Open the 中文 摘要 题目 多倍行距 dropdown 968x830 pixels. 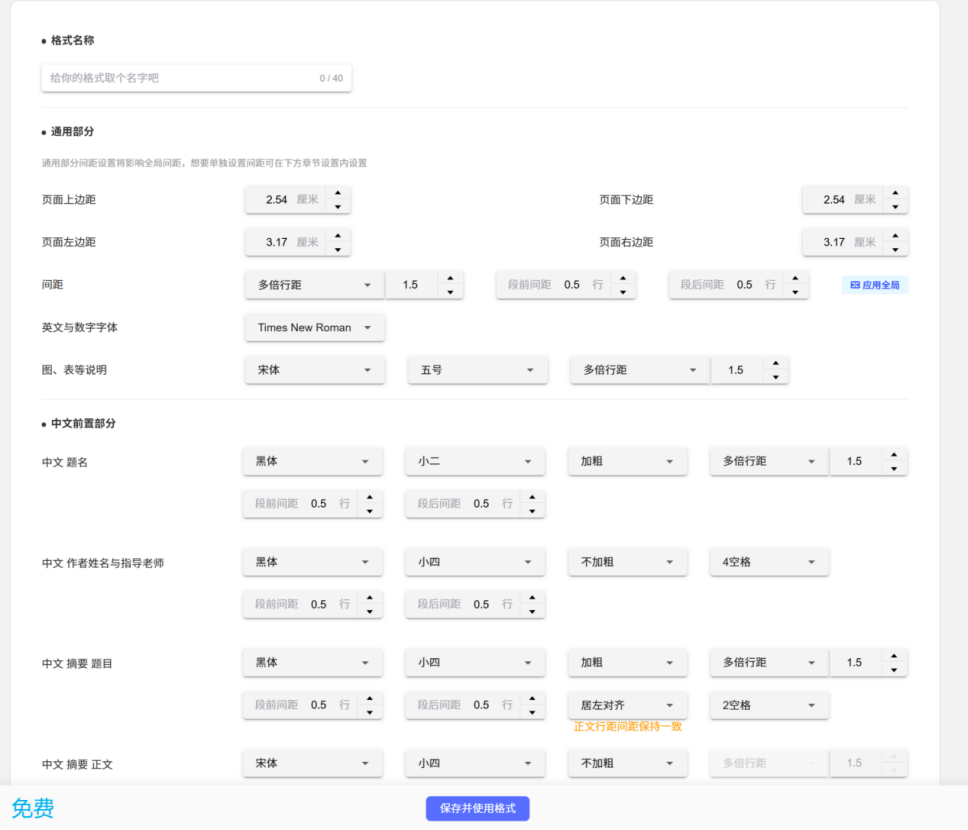coord(769,663)
